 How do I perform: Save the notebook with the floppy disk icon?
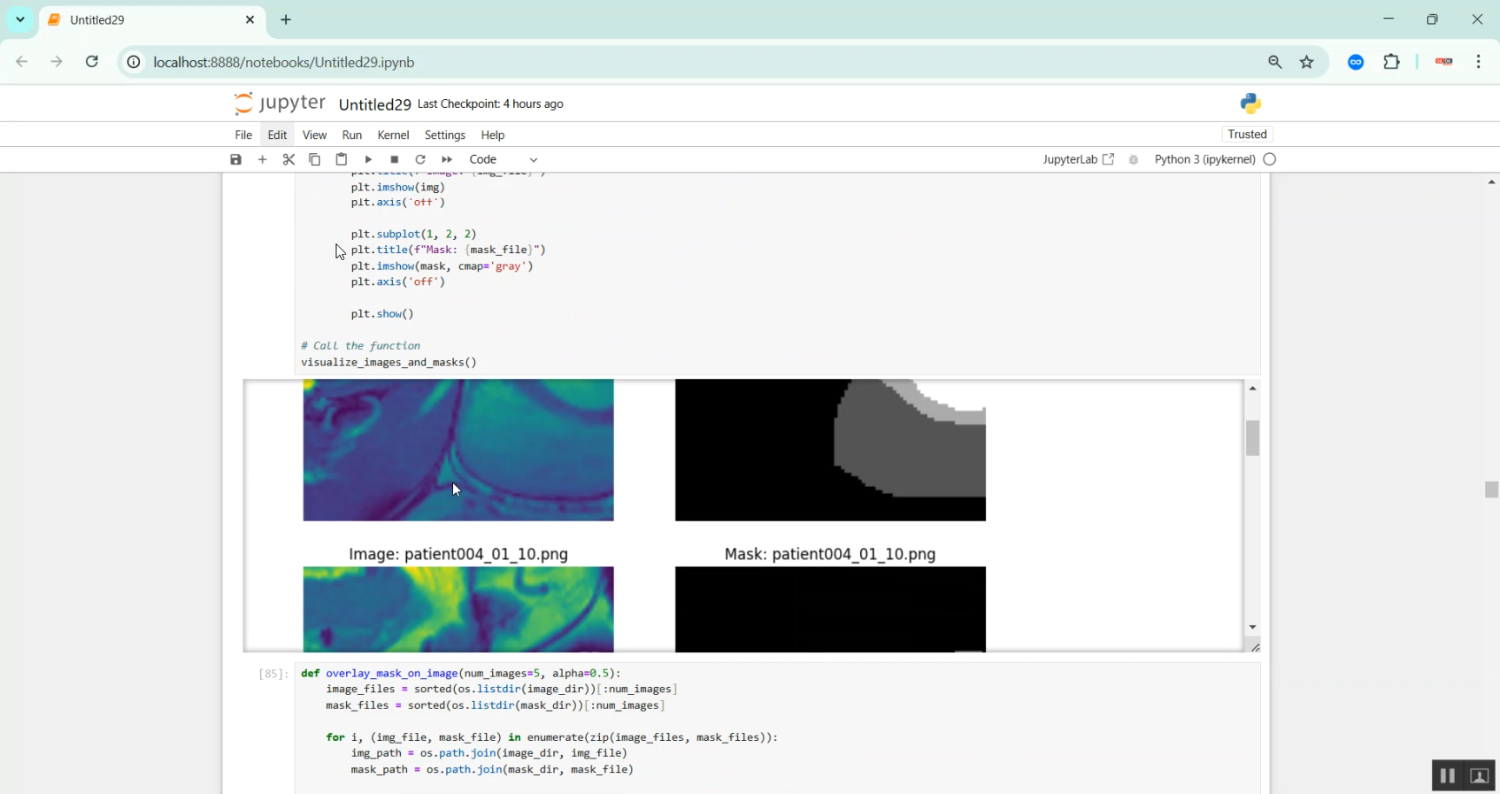pos(236,160)
